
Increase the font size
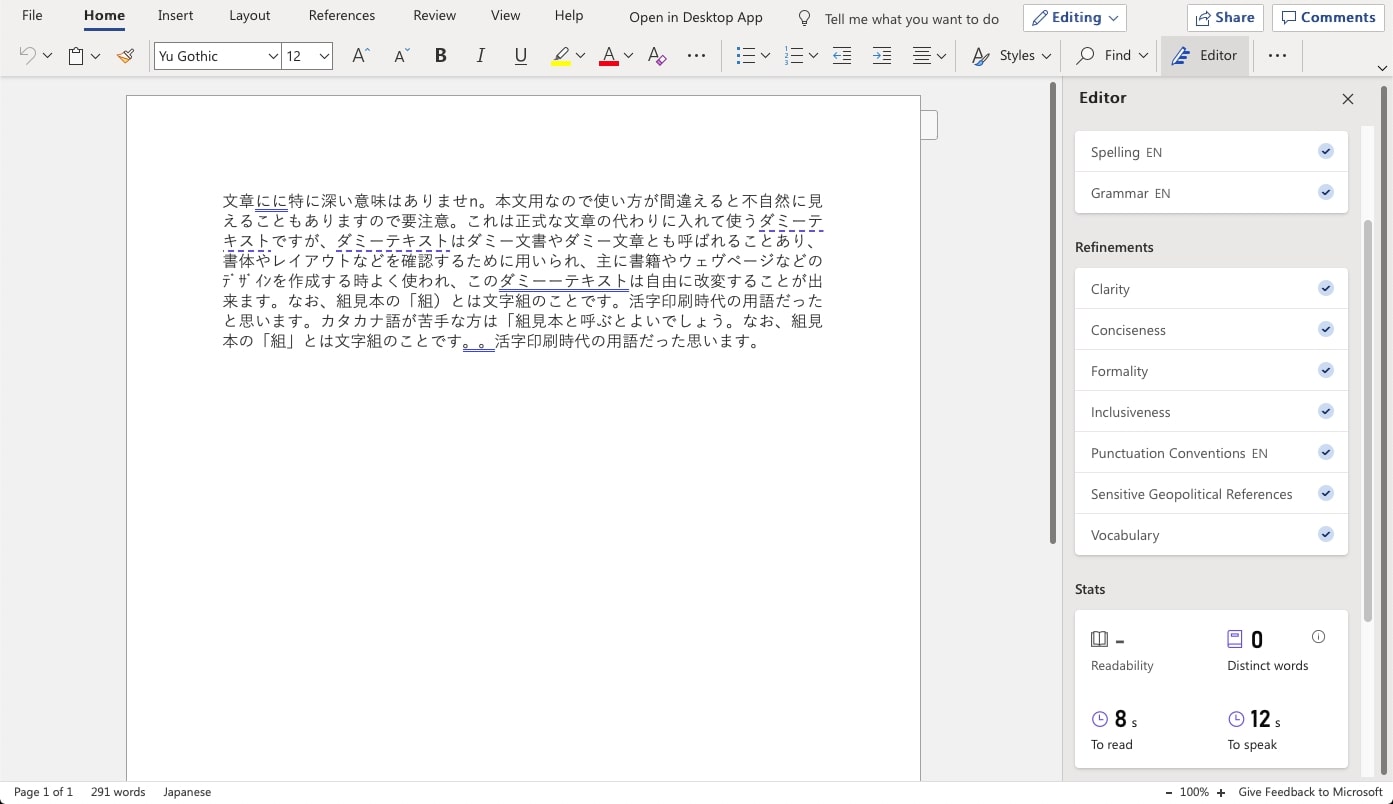coord(359,56)
